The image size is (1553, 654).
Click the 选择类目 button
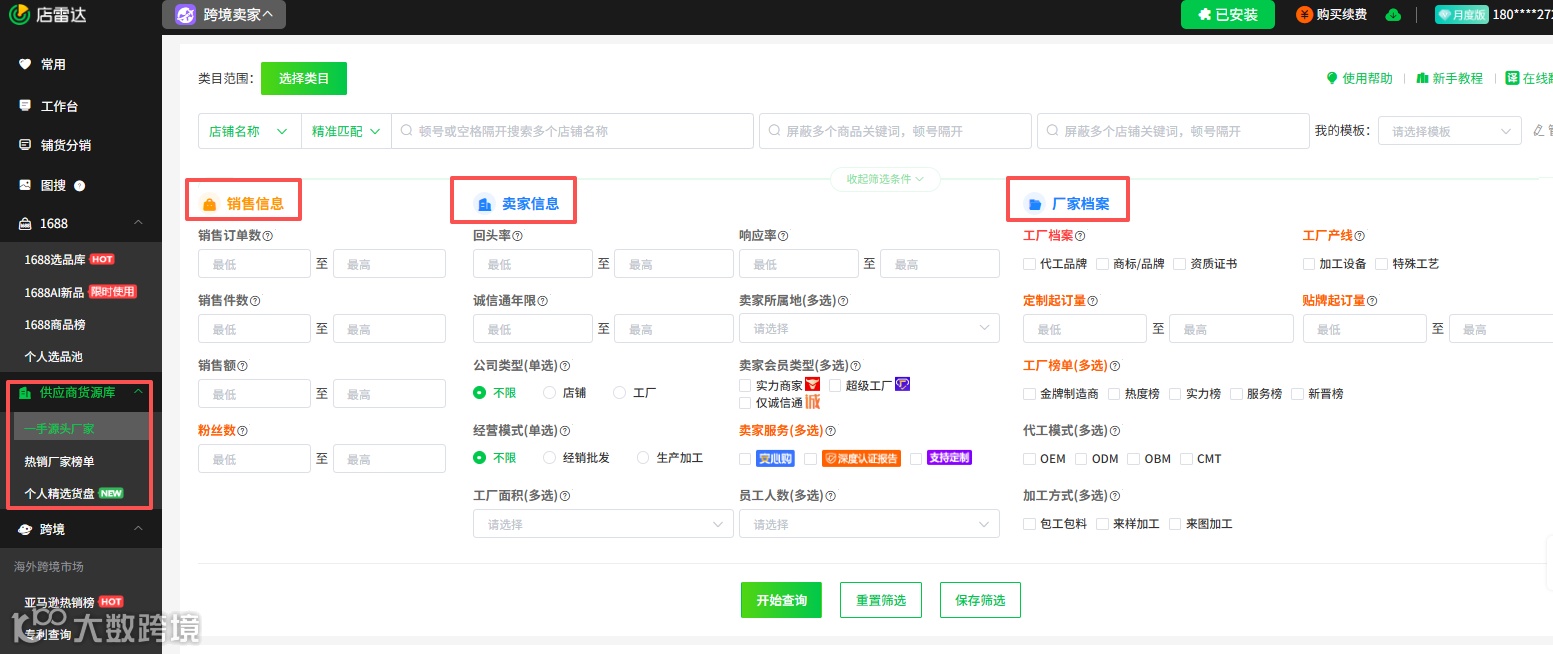point(304,78)
